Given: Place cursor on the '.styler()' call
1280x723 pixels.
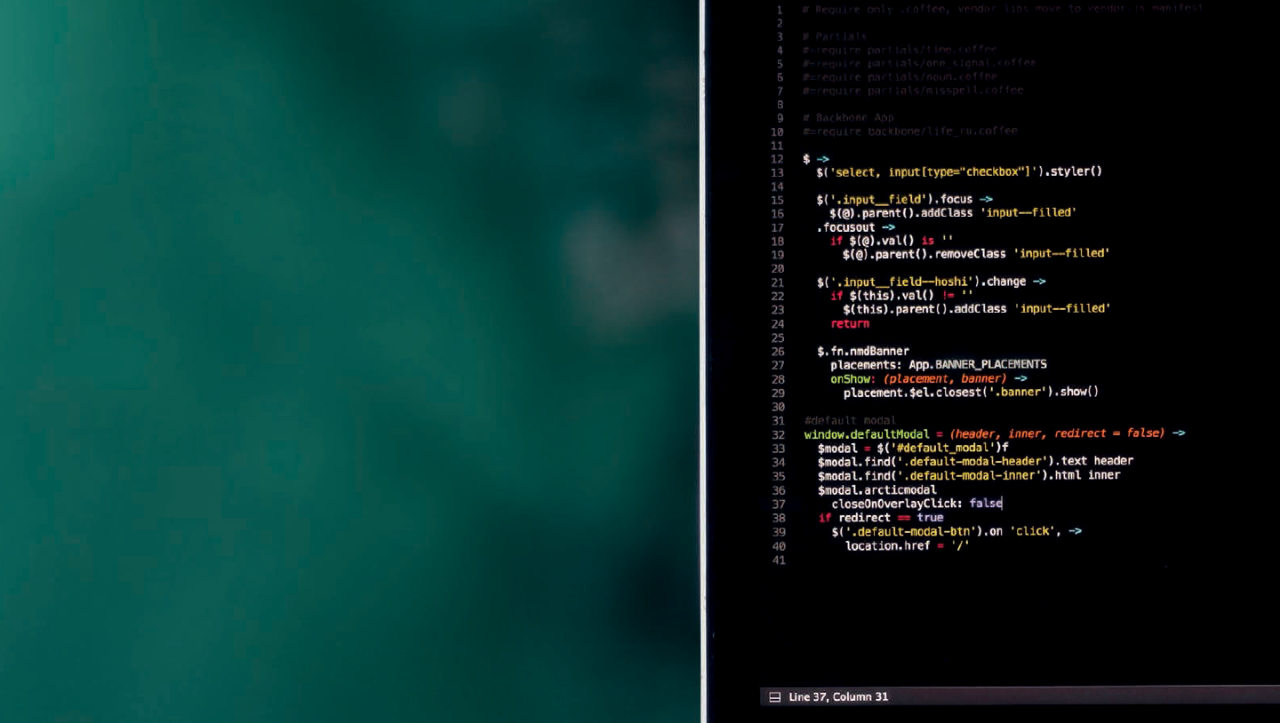Looking at the screenshot, I should (1073, 172).
